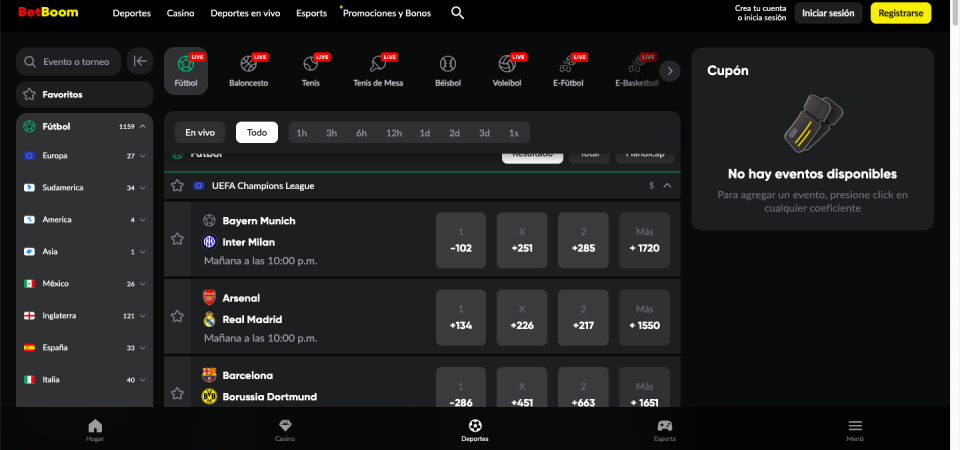Open Favoritos in the sidebar
The image size is (960, 450).
click(x=84, y=94)
